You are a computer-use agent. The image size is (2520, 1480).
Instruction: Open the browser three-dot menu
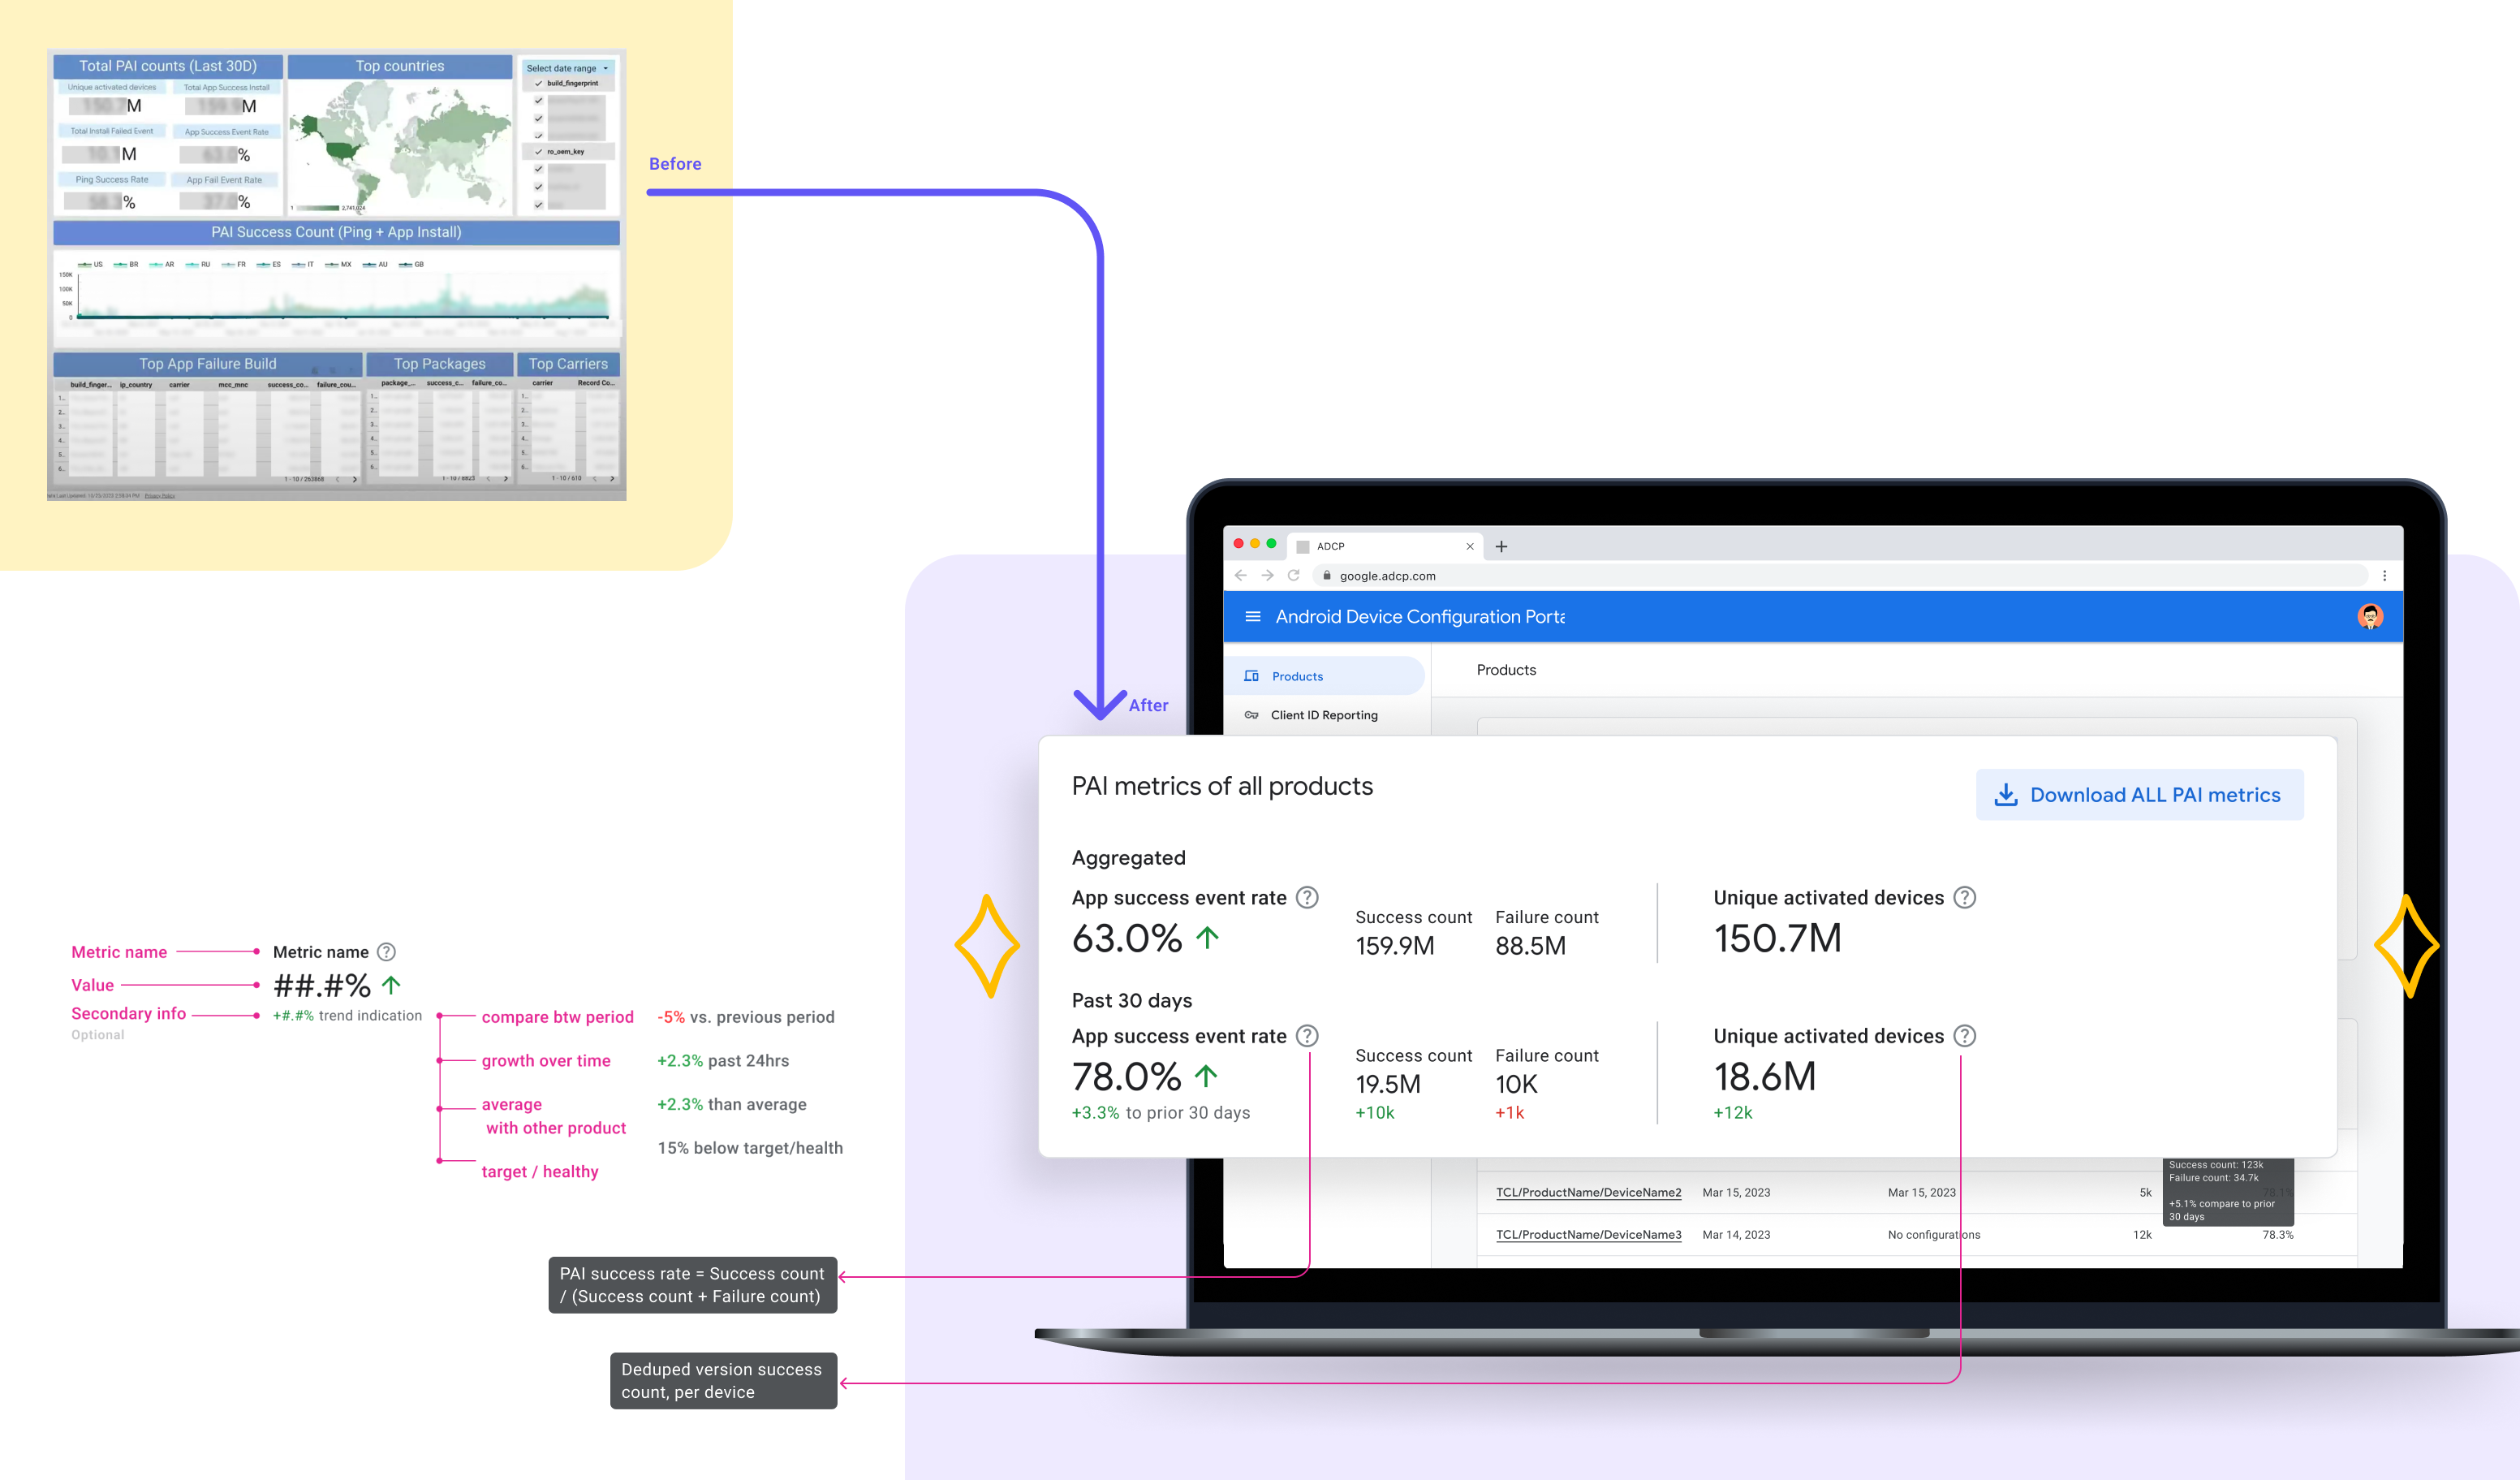(2384, 575)
